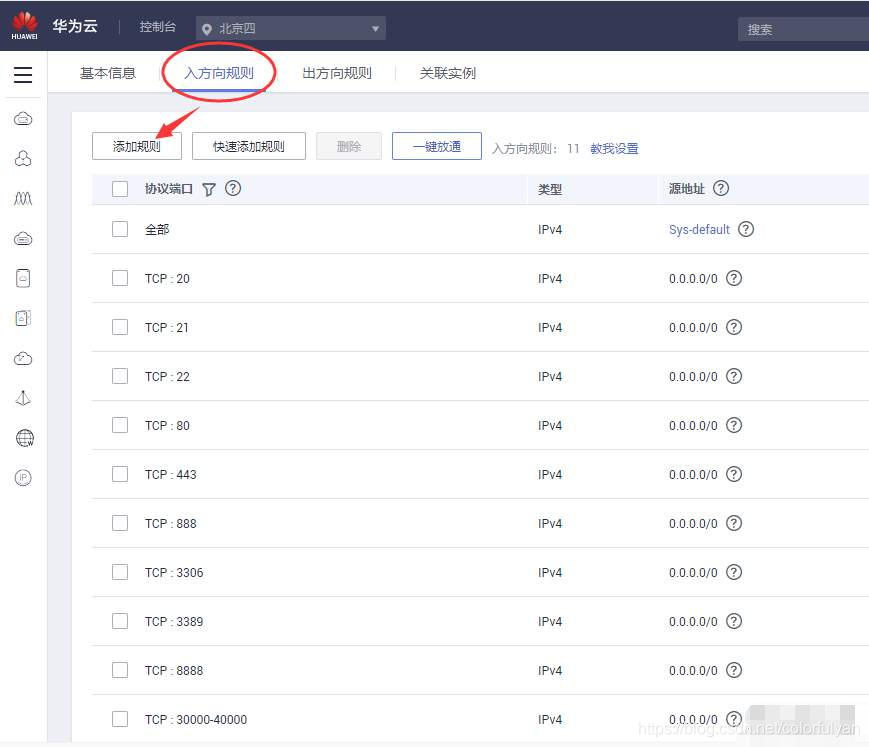The image size is (869, 747).
Task: Click the Huawei Cloud logo
Action: click(x=24, y=25)
